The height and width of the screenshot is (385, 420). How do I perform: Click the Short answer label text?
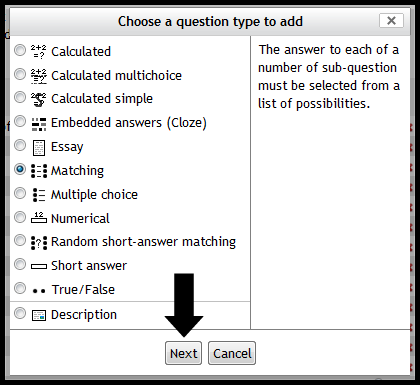click(89, 266)
